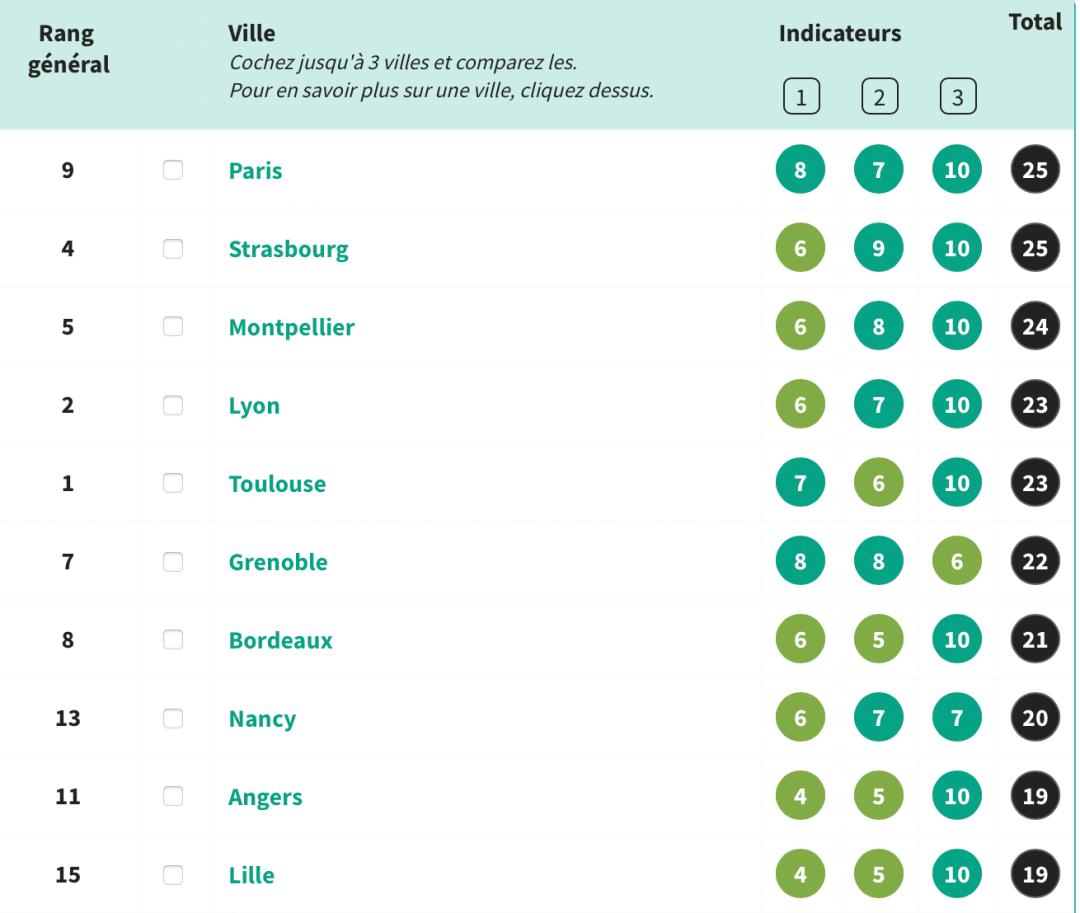Open the Montpellier city page
This screenshot has height=913, width=1080.
(291, 328)
